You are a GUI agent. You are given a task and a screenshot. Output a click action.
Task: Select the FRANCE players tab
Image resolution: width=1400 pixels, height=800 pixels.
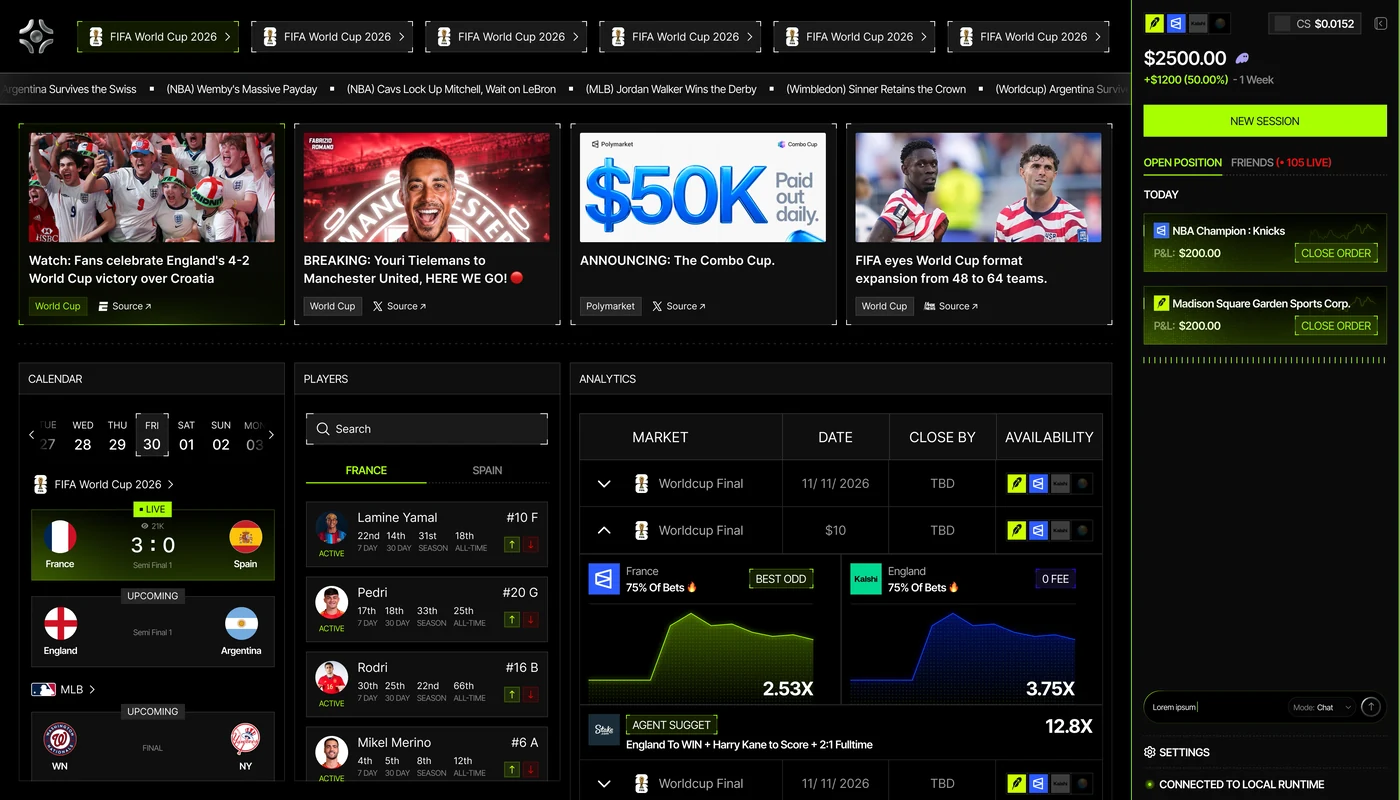point(366,470)
